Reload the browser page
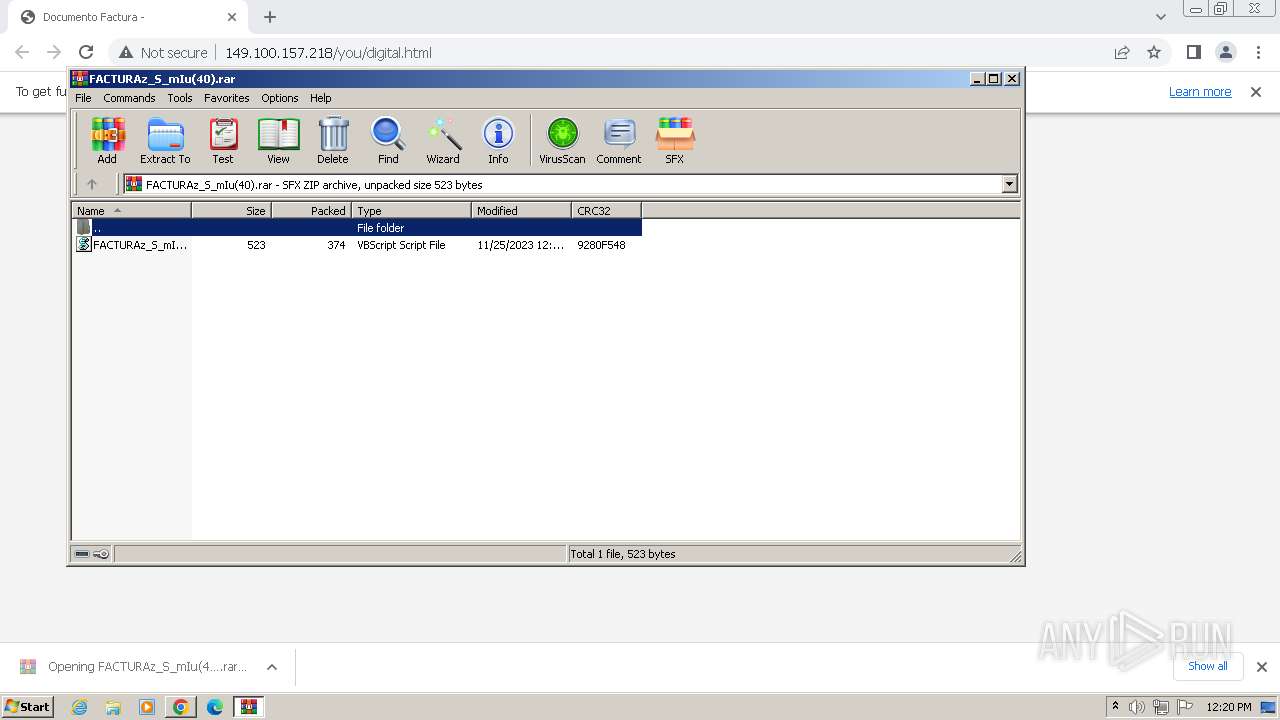The width and height of the screenshot is (1280, 720). point(86,52)
